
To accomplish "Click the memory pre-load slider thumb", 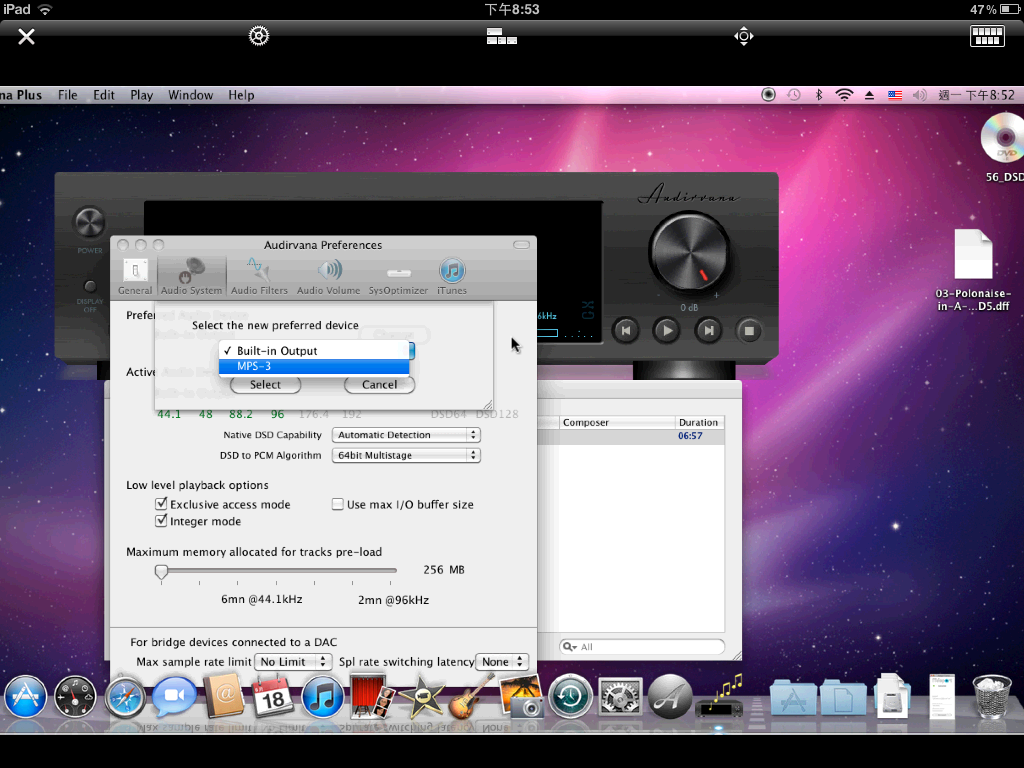I will [161, 572].
